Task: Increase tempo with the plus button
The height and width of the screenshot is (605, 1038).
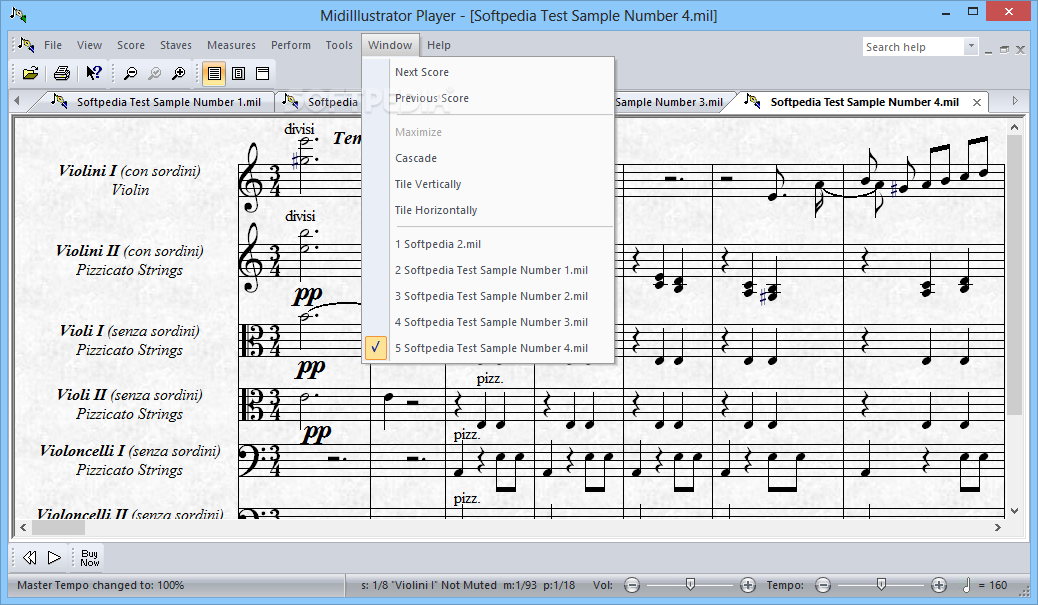Action: point(939,585)
